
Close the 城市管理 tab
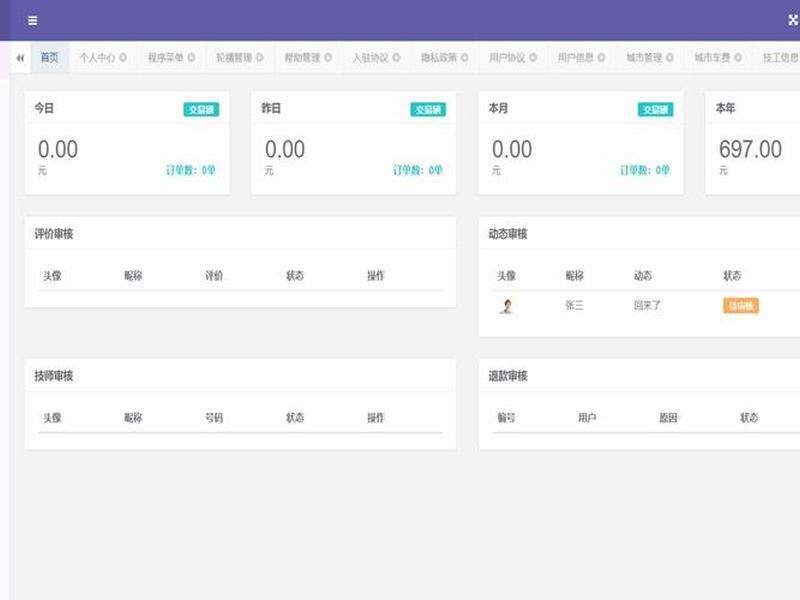coord(670,58)
